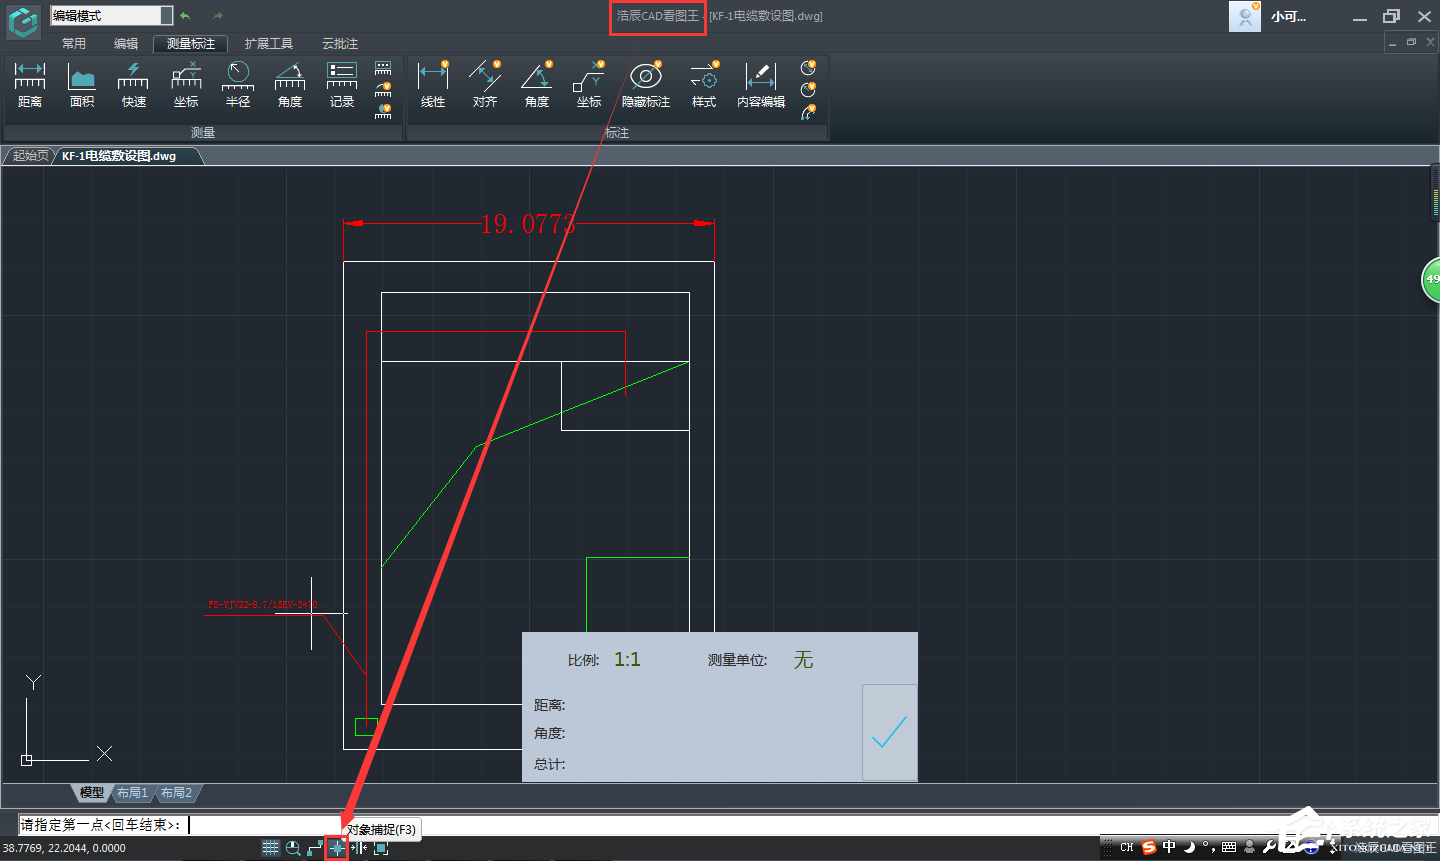Select the 距离 distance measure tool
The width and height of the screenshot is (1440, 861).
pyautogui.click(x=30, y=85)
